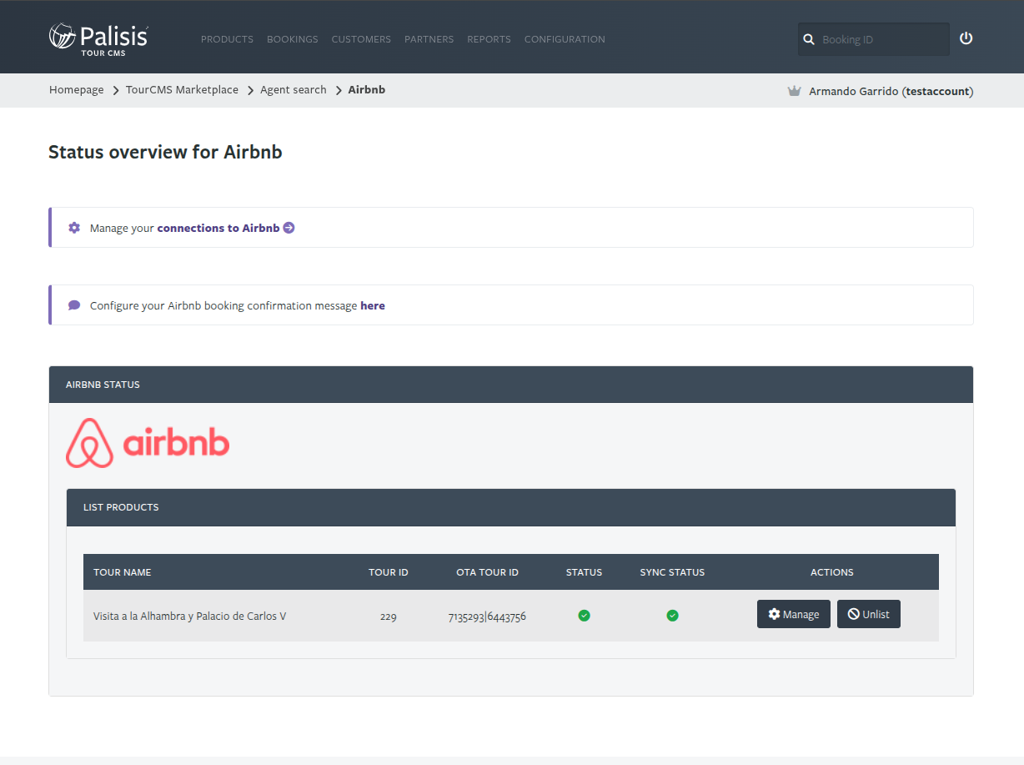Click Manage button for Alhambra tour
This screenshot has width=1024, height=765.
pos(793,614)
